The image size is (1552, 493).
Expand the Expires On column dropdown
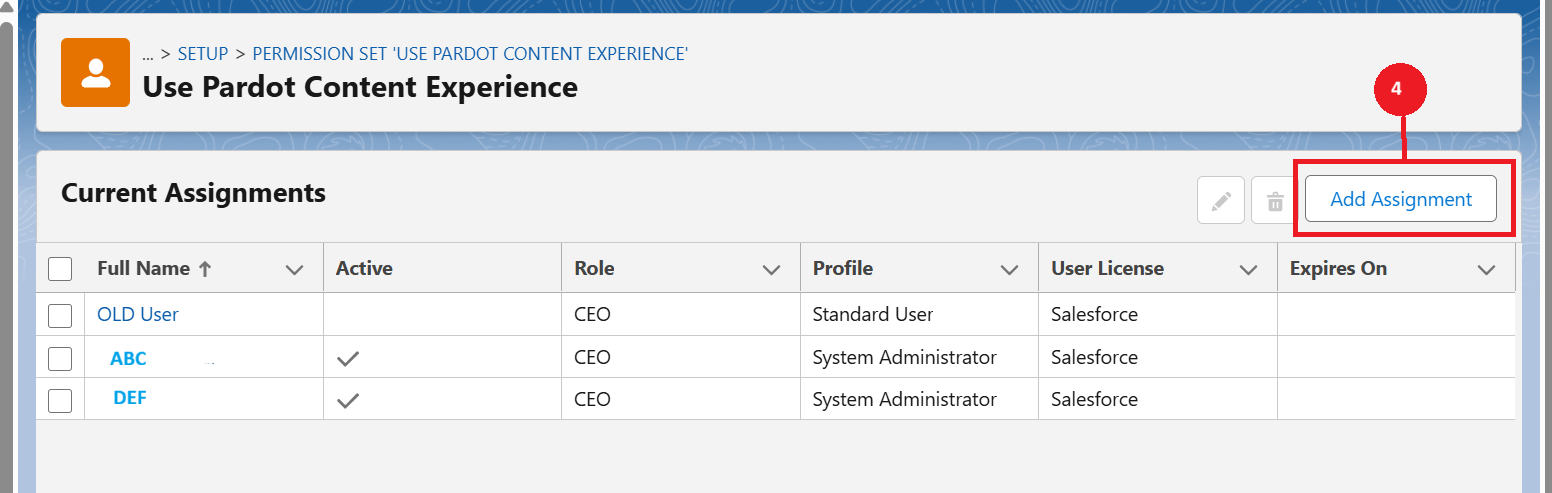[x=1486, y=269]
